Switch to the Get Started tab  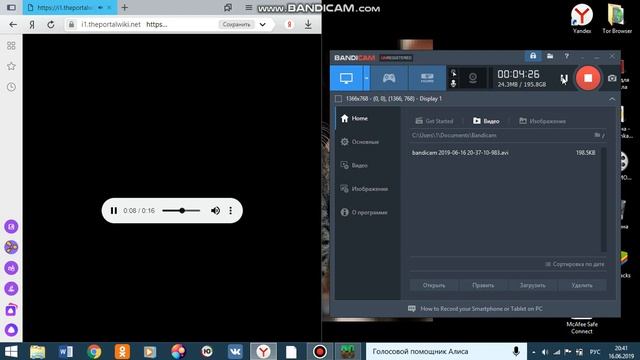click(434, 121)
